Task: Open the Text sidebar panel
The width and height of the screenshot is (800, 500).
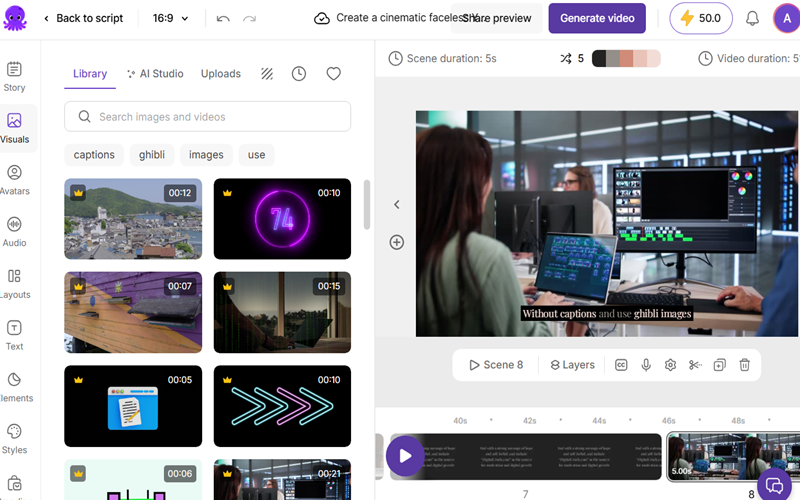Action: tap(14, 336)
